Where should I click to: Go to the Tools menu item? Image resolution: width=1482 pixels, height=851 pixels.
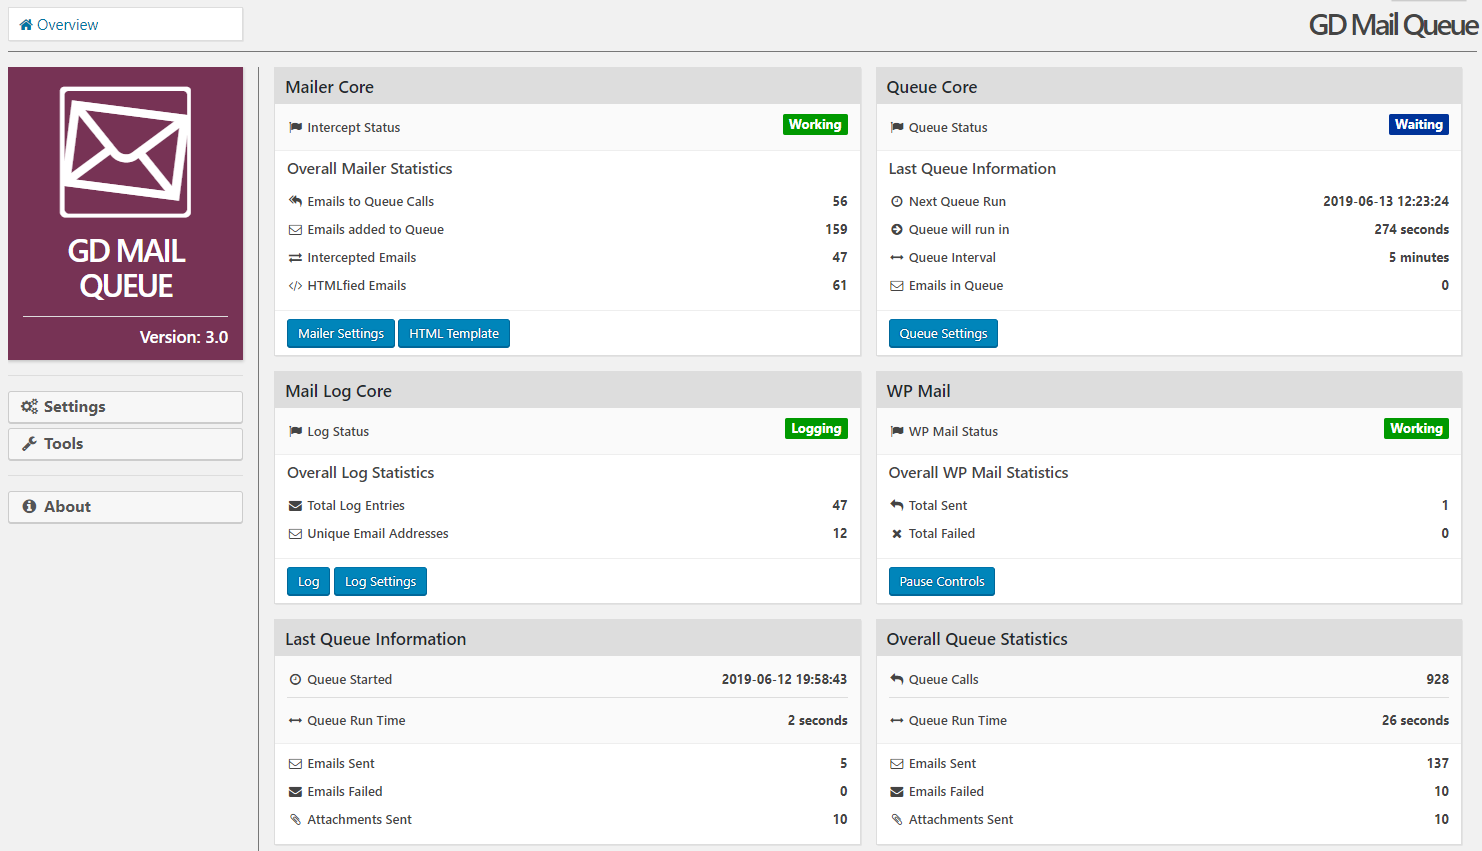coord(125,444)
